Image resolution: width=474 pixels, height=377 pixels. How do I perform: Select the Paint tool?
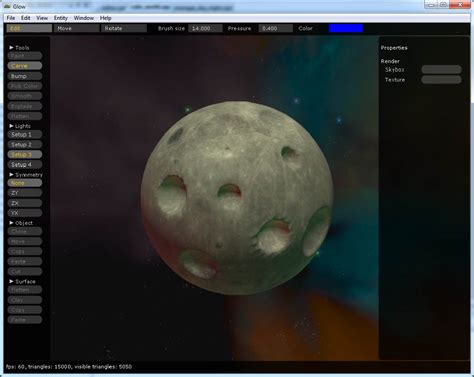click(25, 56)
